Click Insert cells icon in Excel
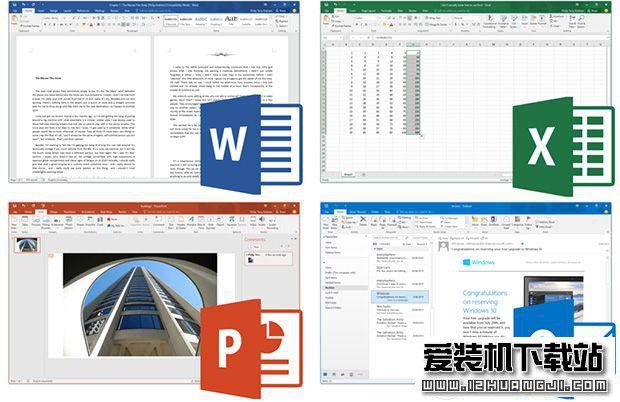The height and width of the screenshot is (402, 620). 525,20
